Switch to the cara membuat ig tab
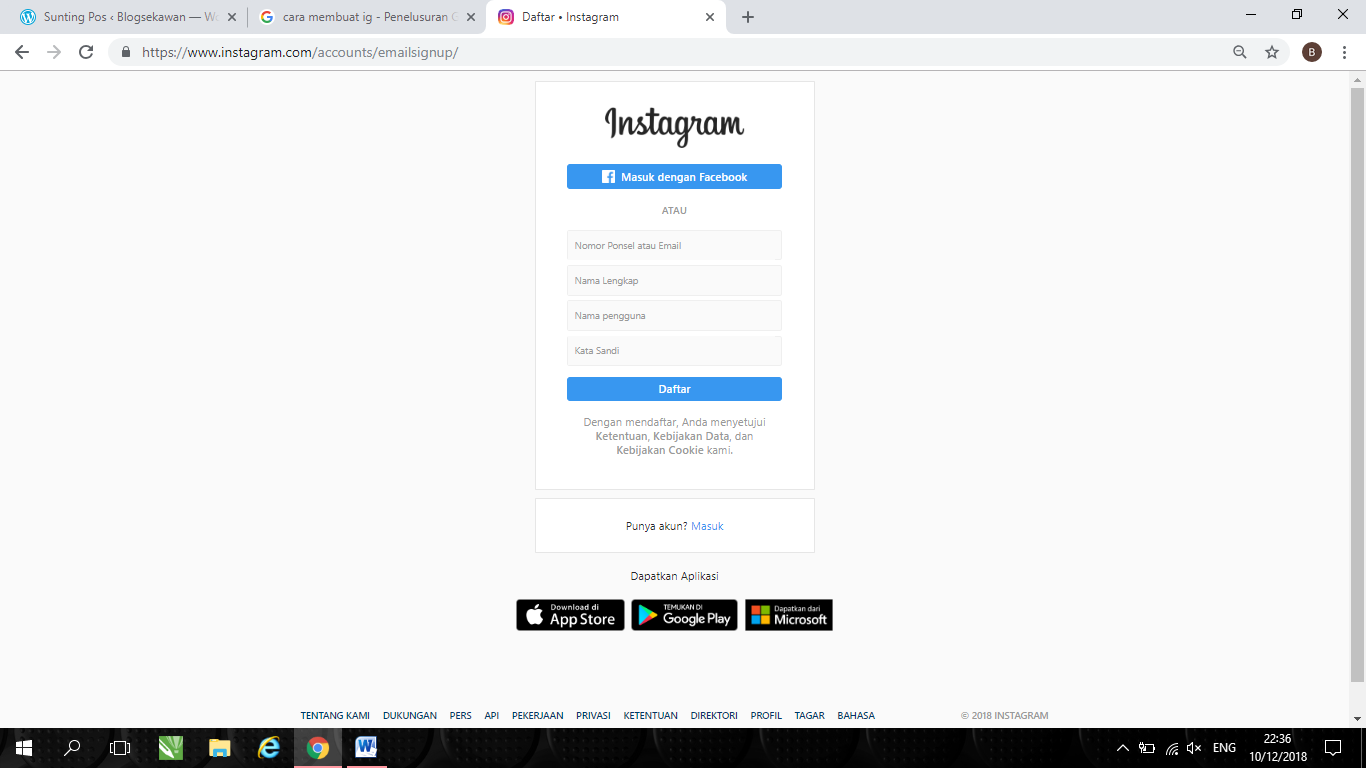The height and width of the screenshot is (768, 1366). click(x=365, y=17)
